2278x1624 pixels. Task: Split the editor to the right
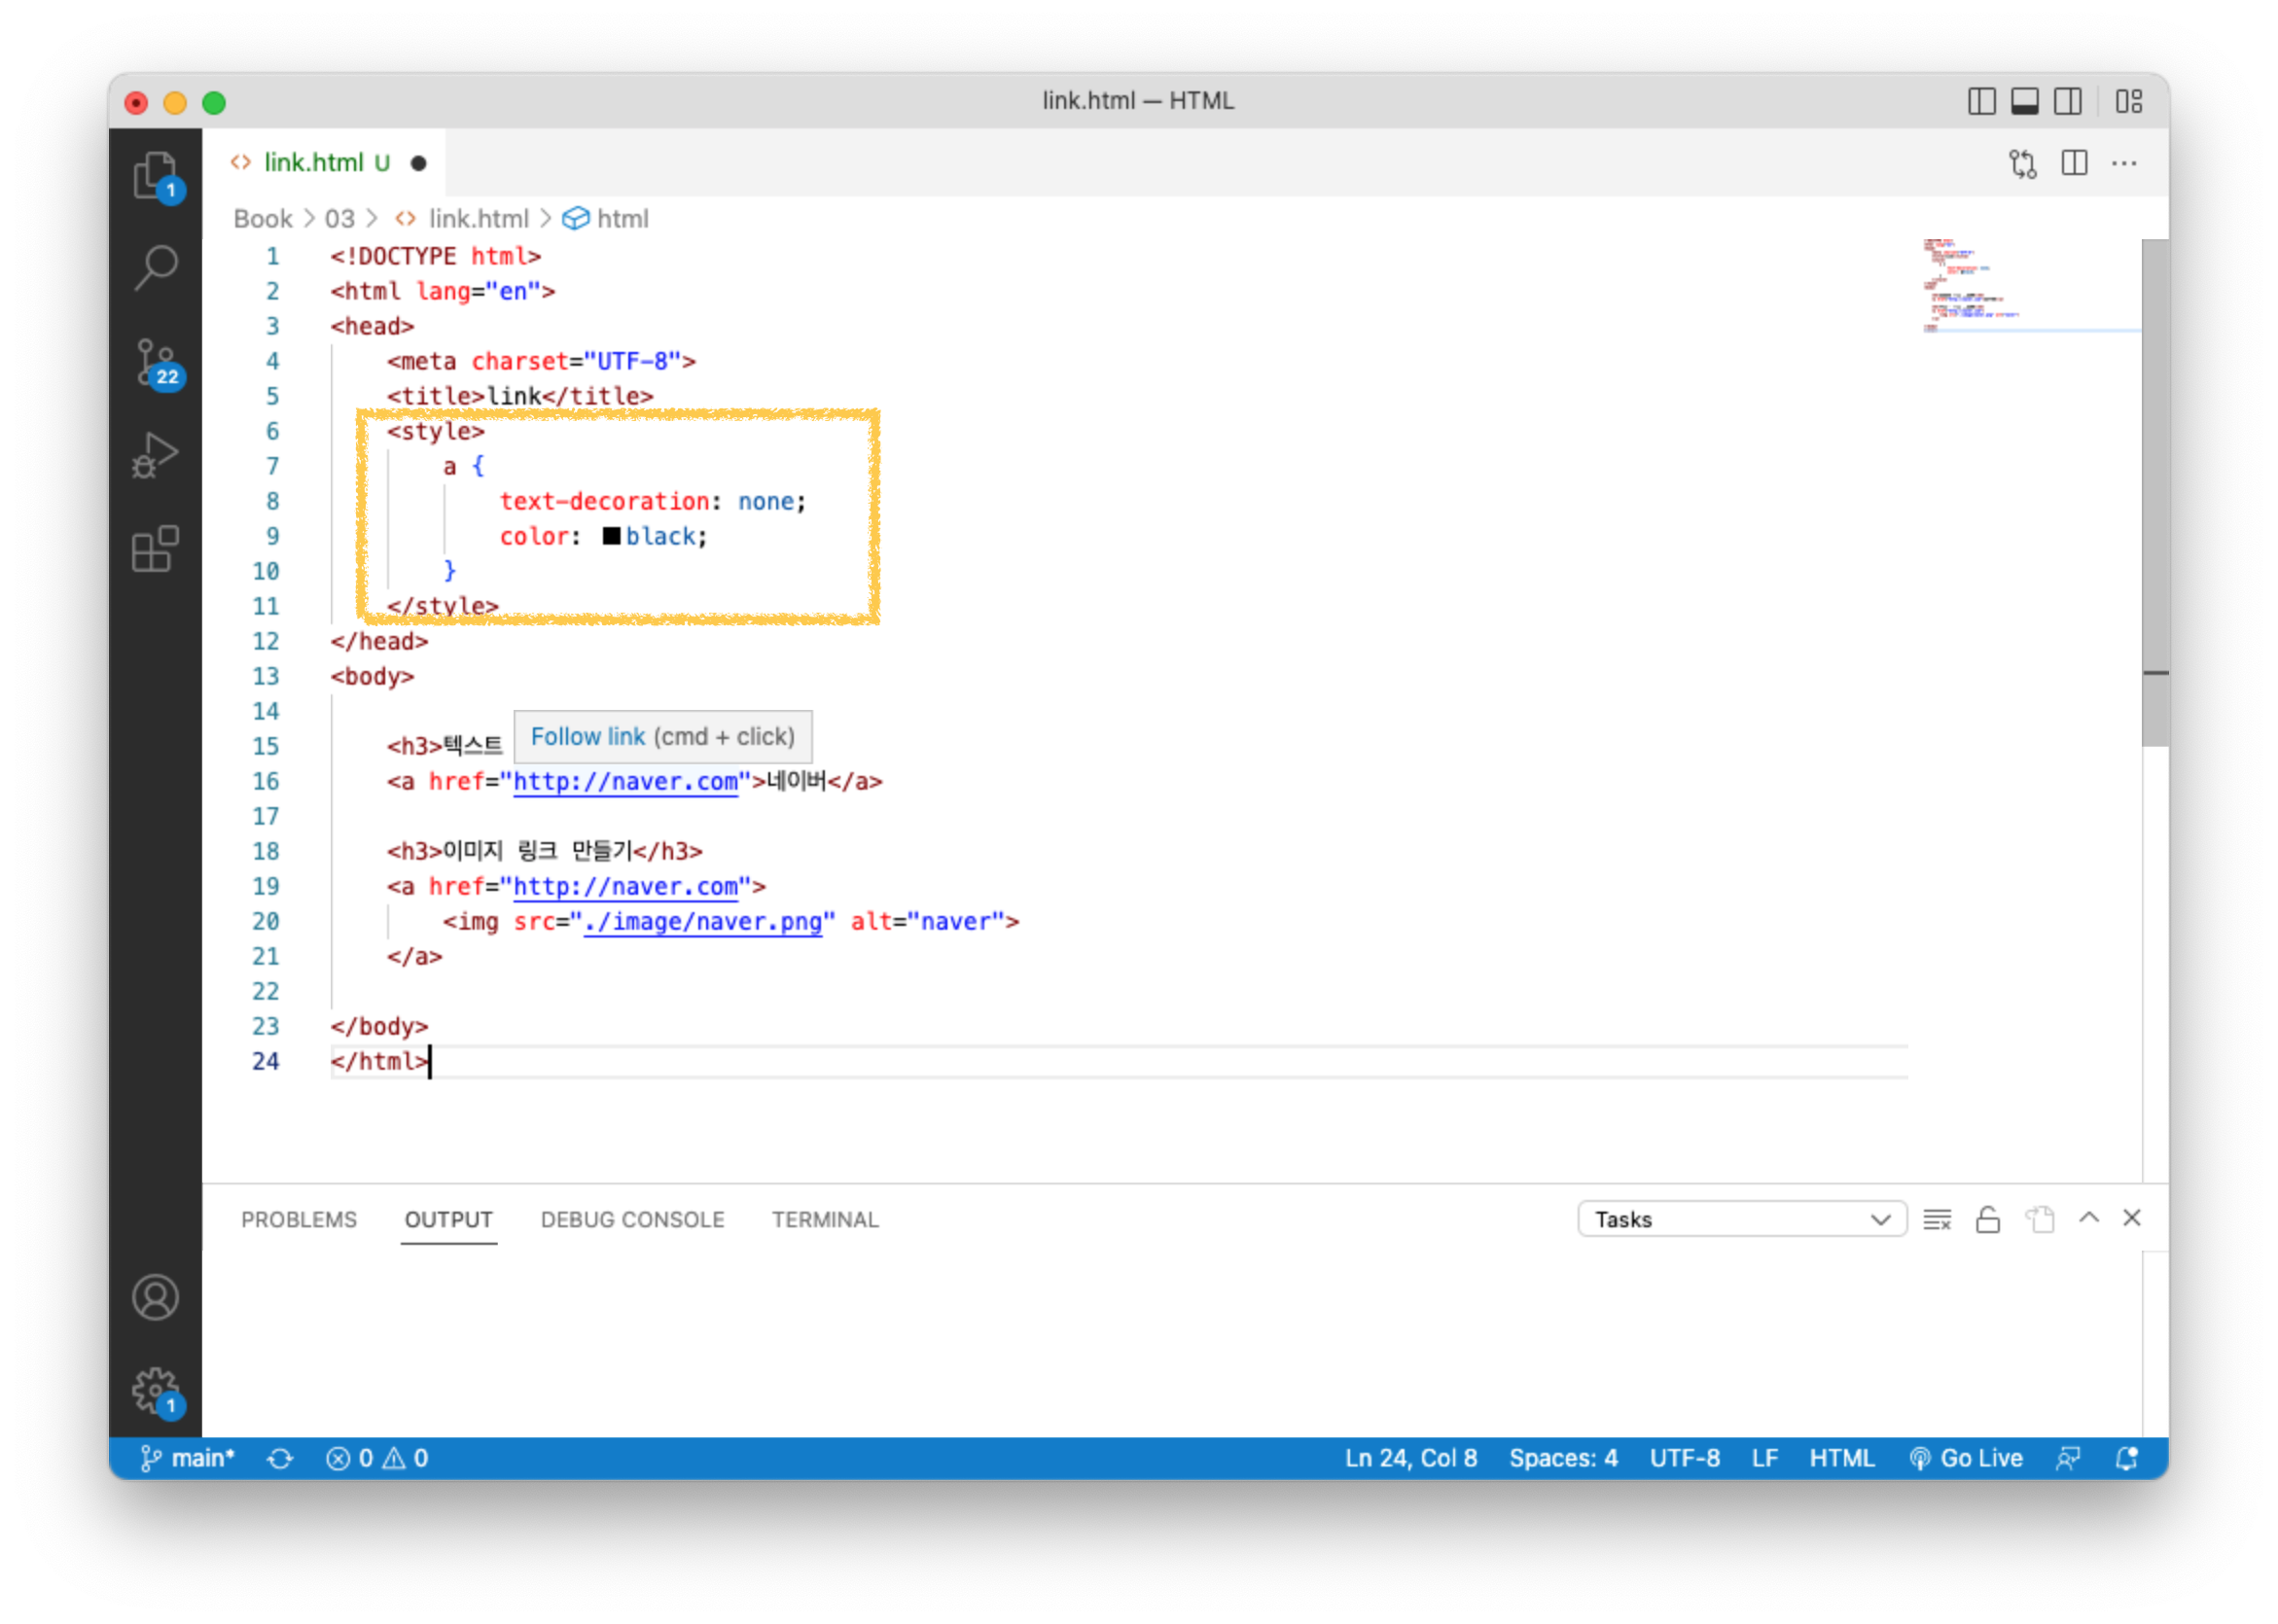pyautogui.click(x=2075, y=163)
